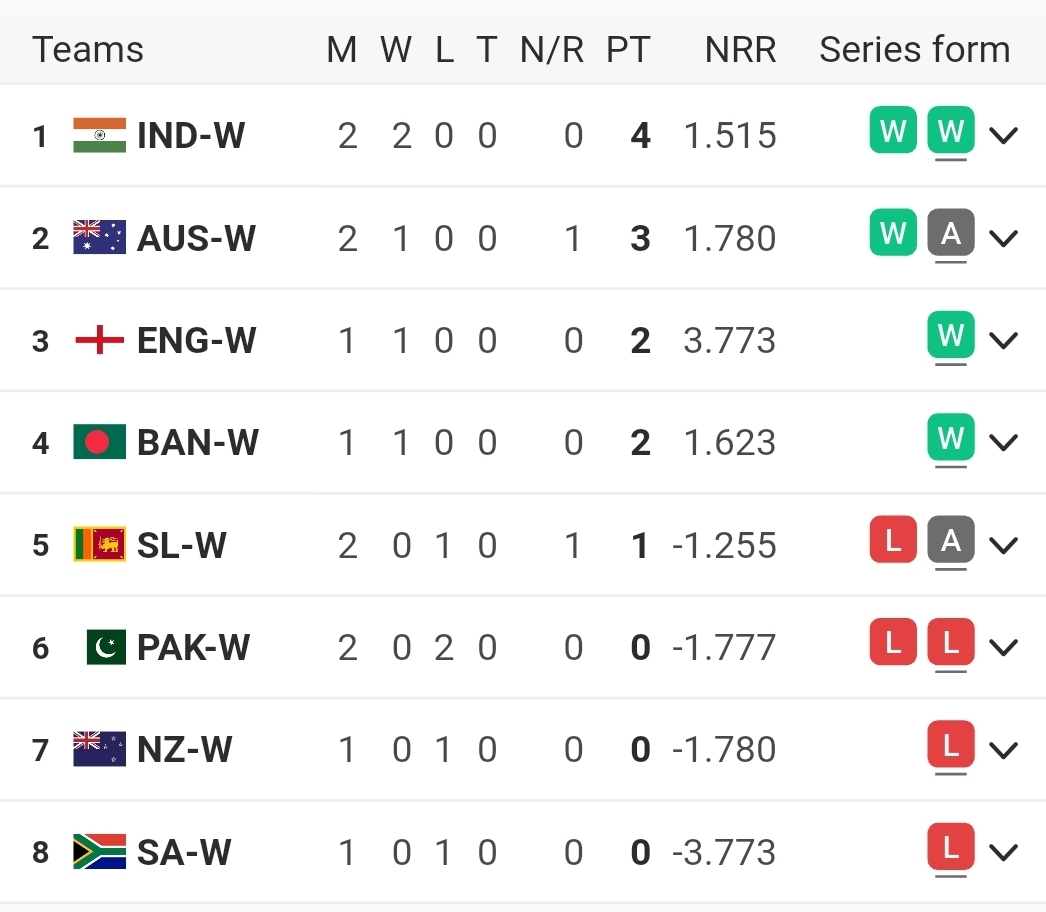The width and height of the screenshot is (1046, 912).
Task: Open the BAN-W team name link
Action: 197,443
